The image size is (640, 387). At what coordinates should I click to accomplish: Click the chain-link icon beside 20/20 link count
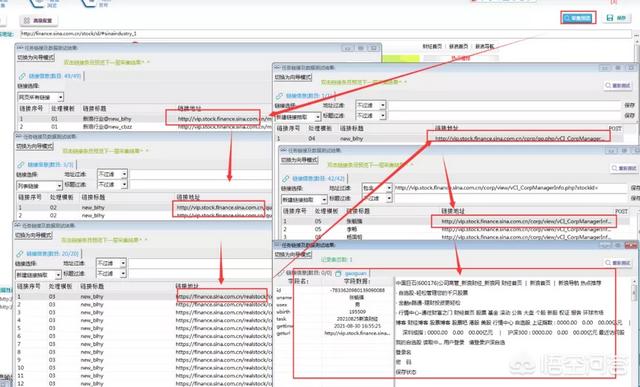pyautogui.click(x=20, y=254)
